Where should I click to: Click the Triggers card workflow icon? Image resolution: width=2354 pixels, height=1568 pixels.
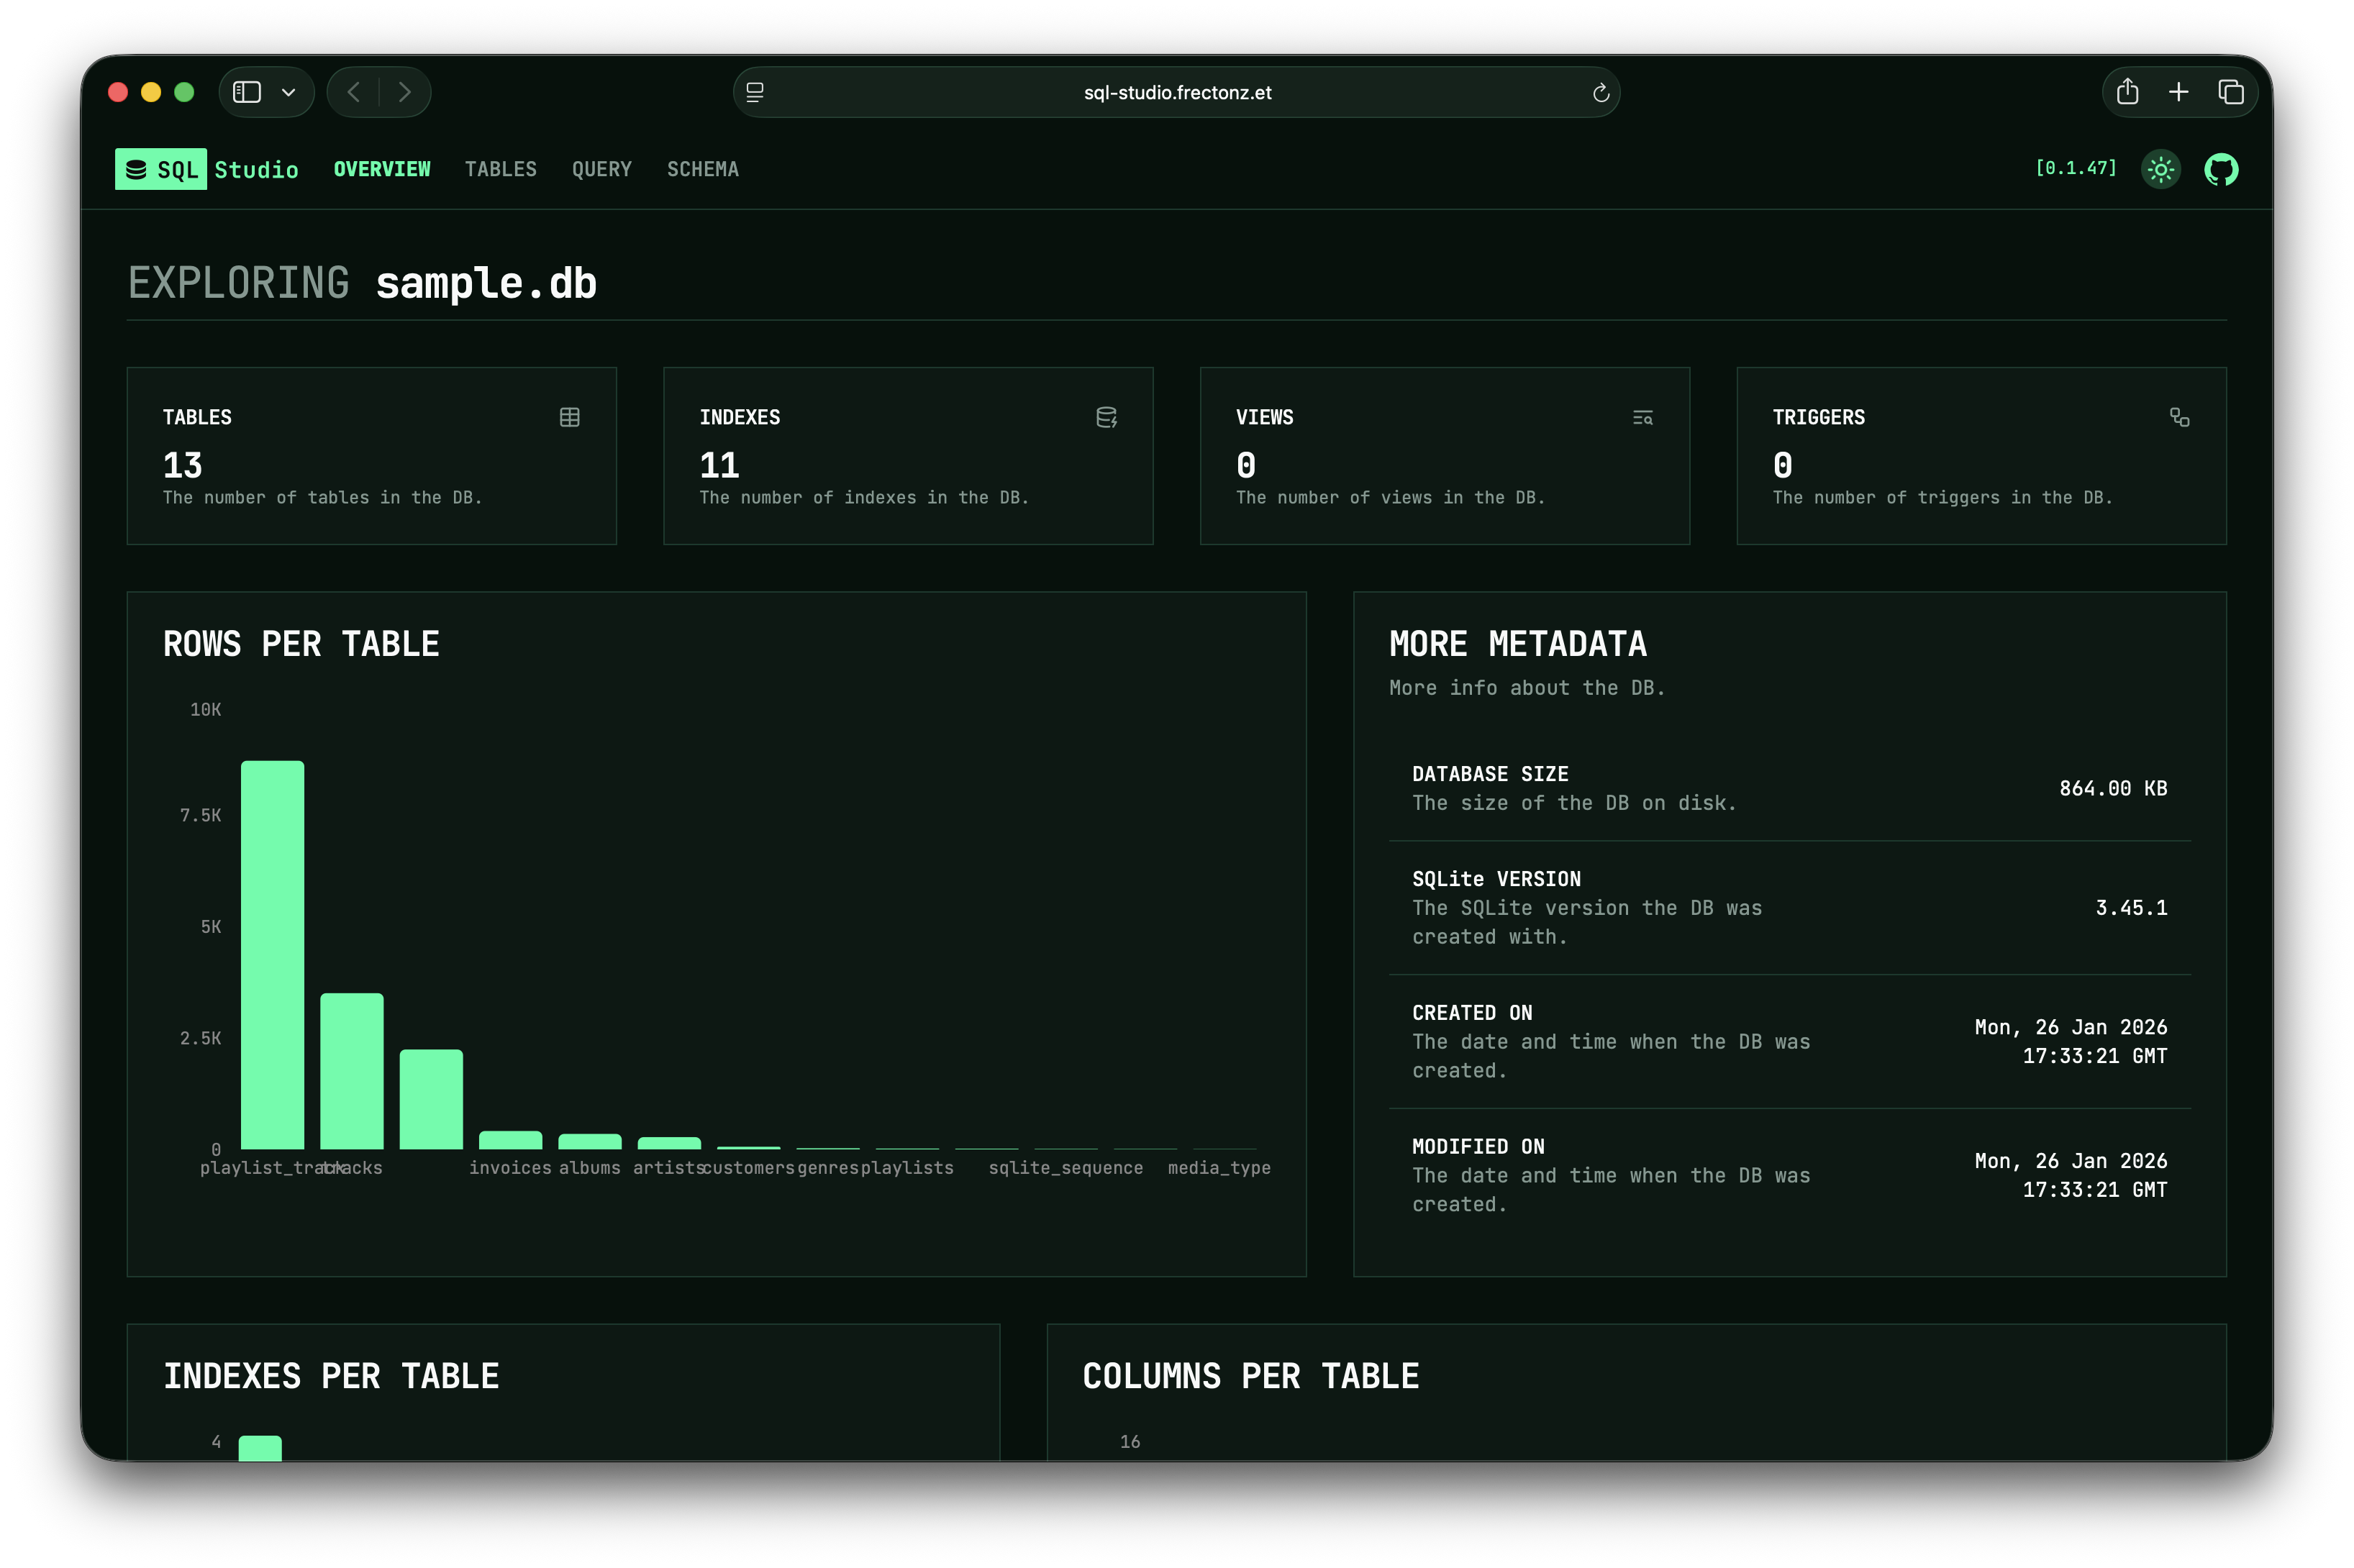(x=2179, y=417)
